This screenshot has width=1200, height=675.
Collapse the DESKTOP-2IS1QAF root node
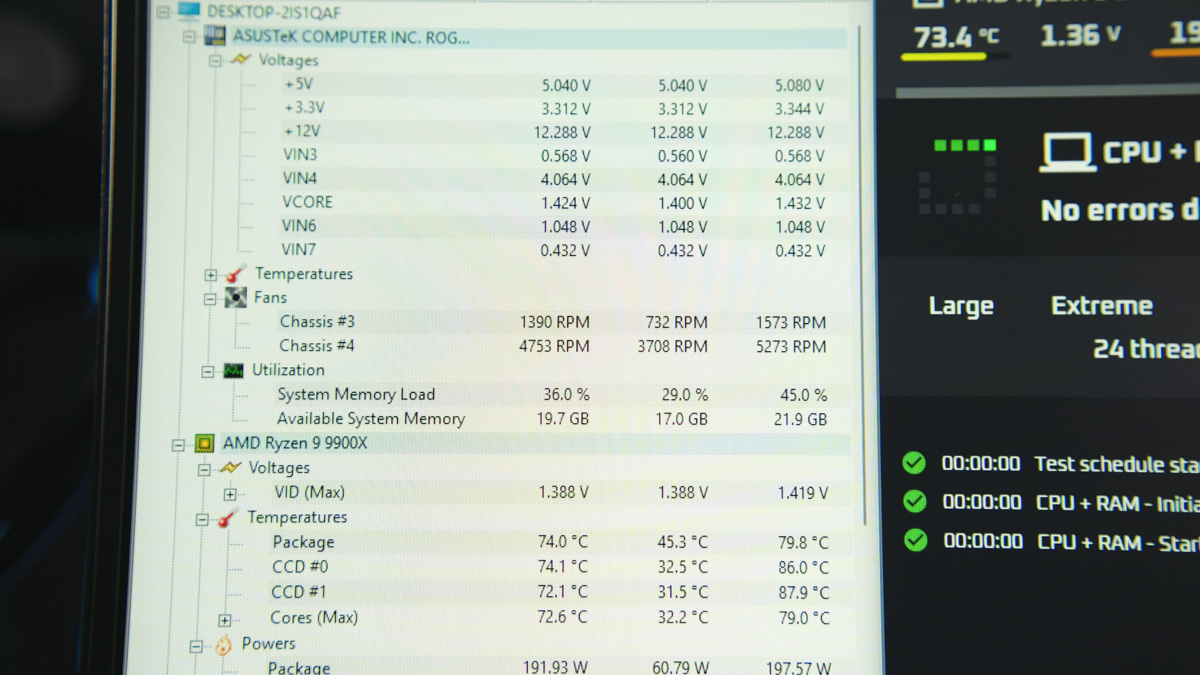163,12
